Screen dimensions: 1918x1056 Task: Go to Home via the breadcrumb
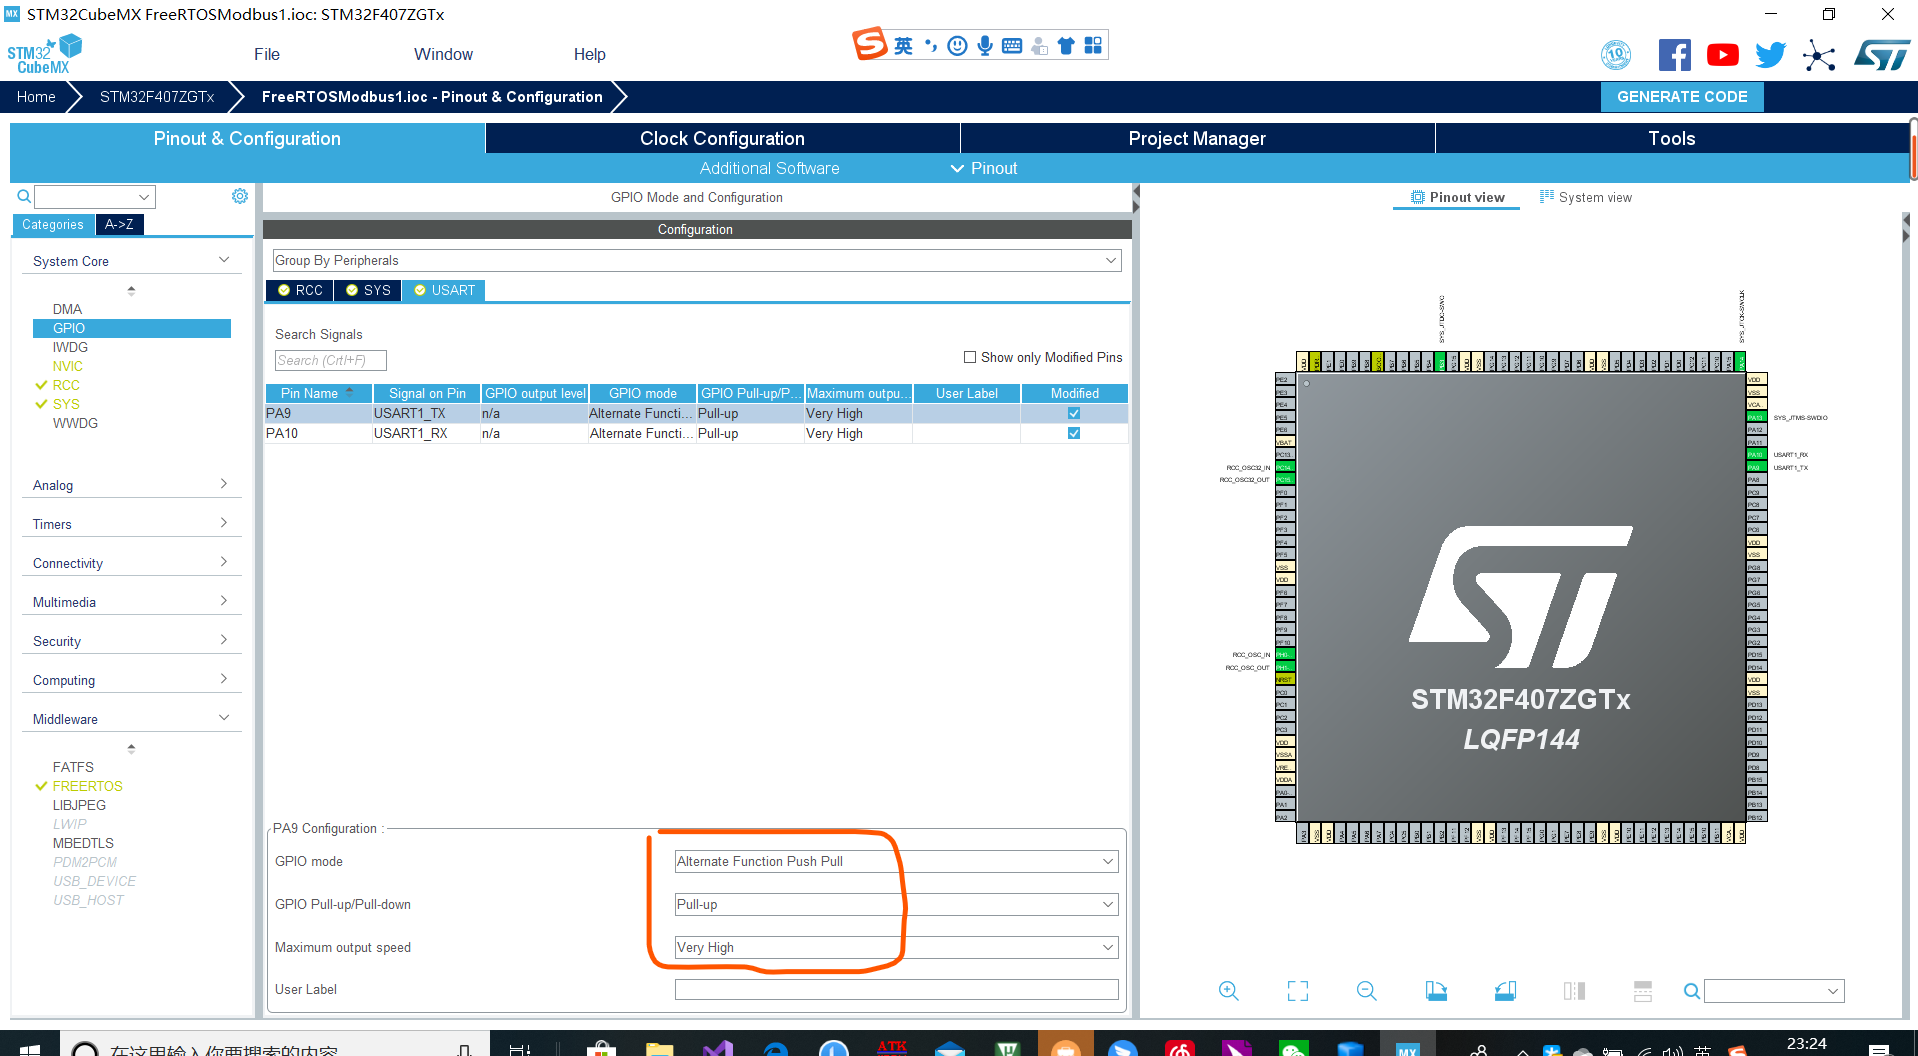(36, 96)
